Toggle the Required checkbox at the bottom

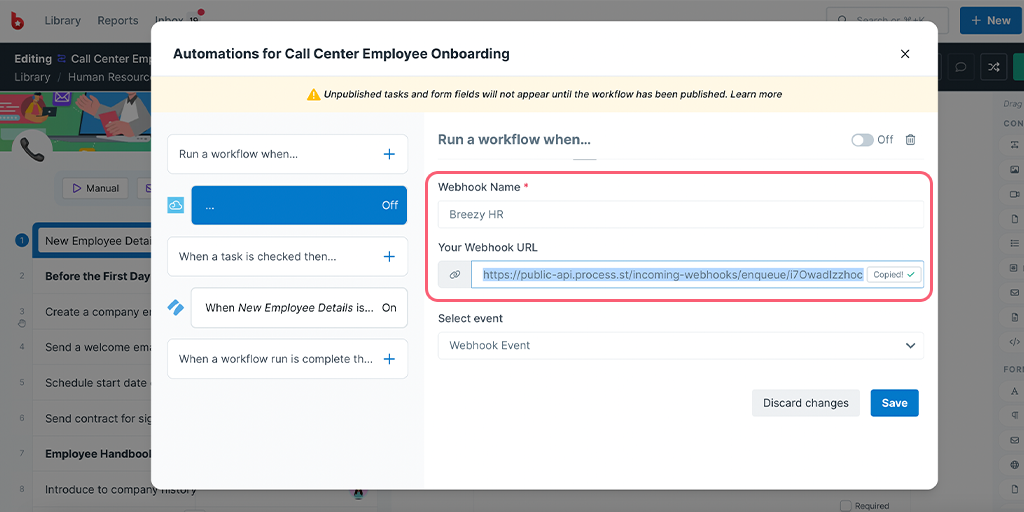coord(845,505)
